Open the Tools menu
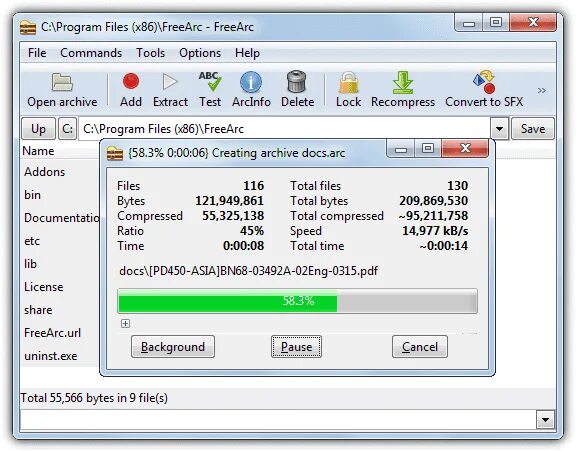Viewport: 576px width, 451px height. [x=151, y=53]
